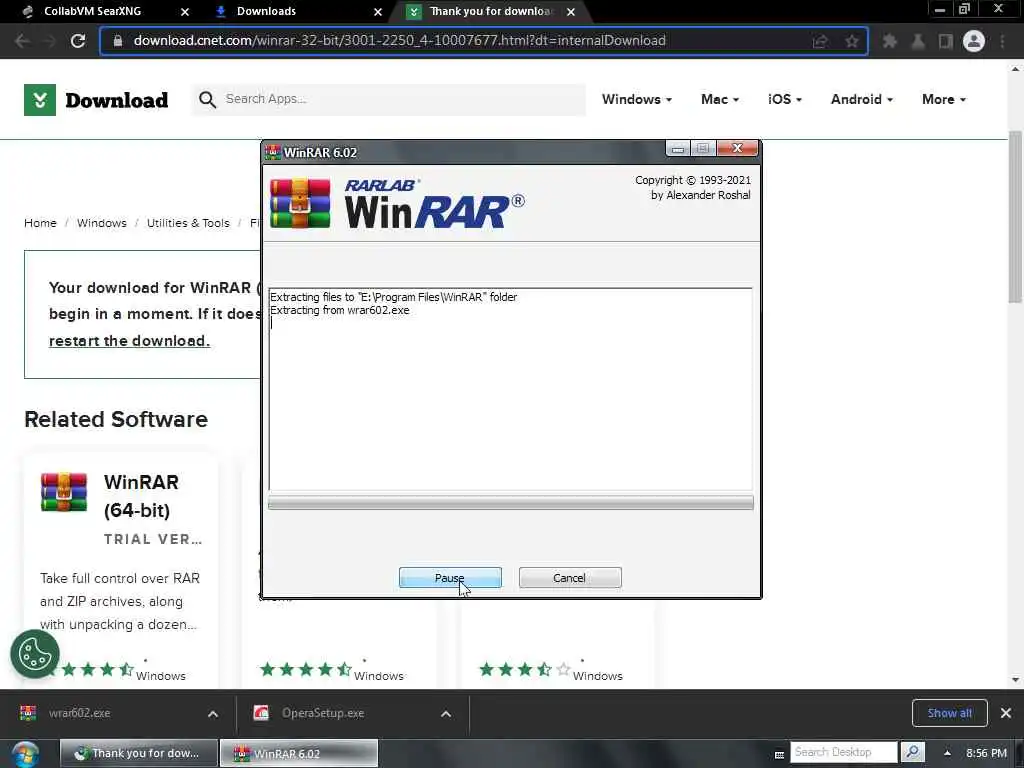Image resolution: width=1024 pixels, height=768 pixels.
Task: Show hidden system tray icons
Action: [x=947, y=753]
